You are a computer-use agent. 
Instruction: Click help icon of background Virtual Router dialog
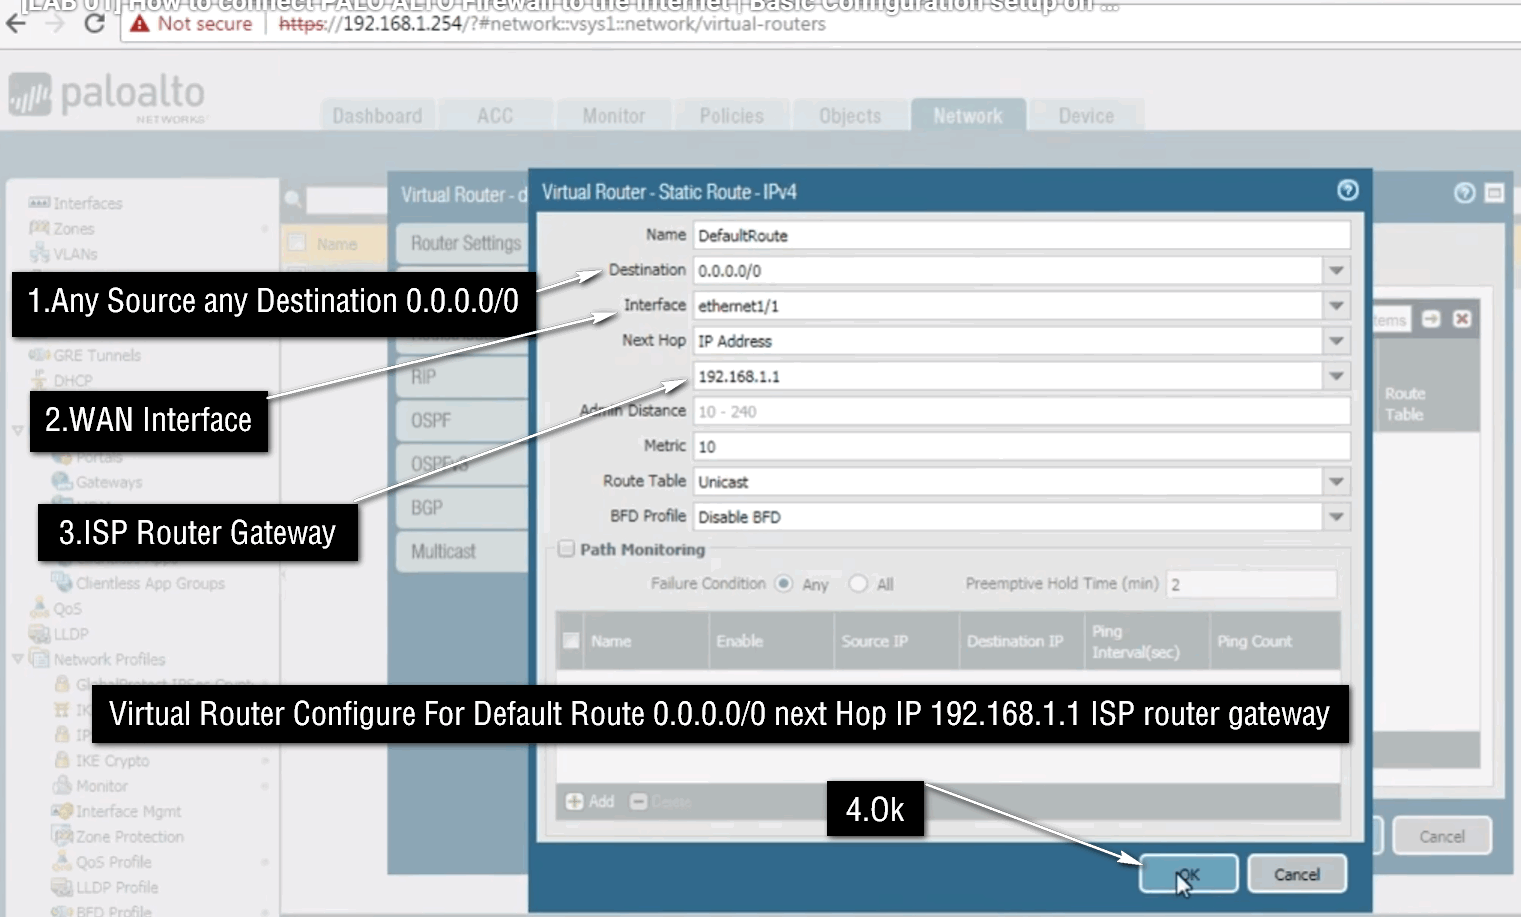pyautogui.click(x=1464, y=193)
